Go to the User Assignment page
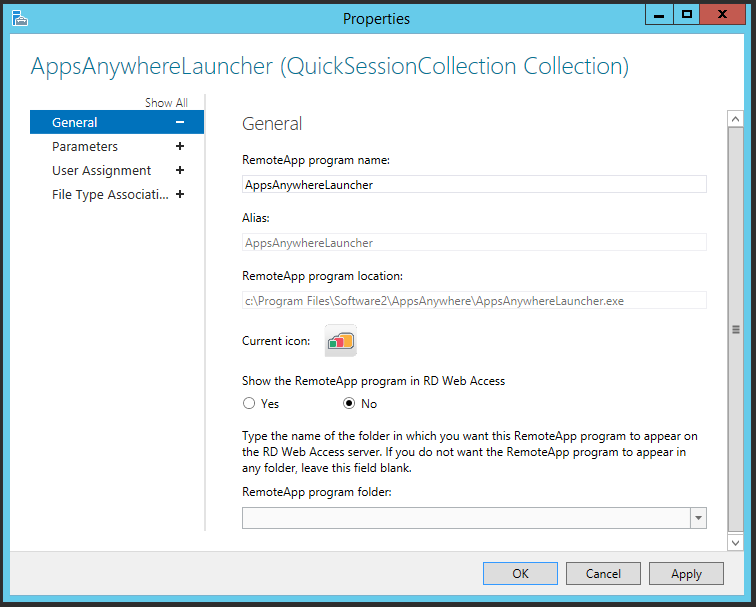Viewport: 756px width, 607px height. click(101, 170)
